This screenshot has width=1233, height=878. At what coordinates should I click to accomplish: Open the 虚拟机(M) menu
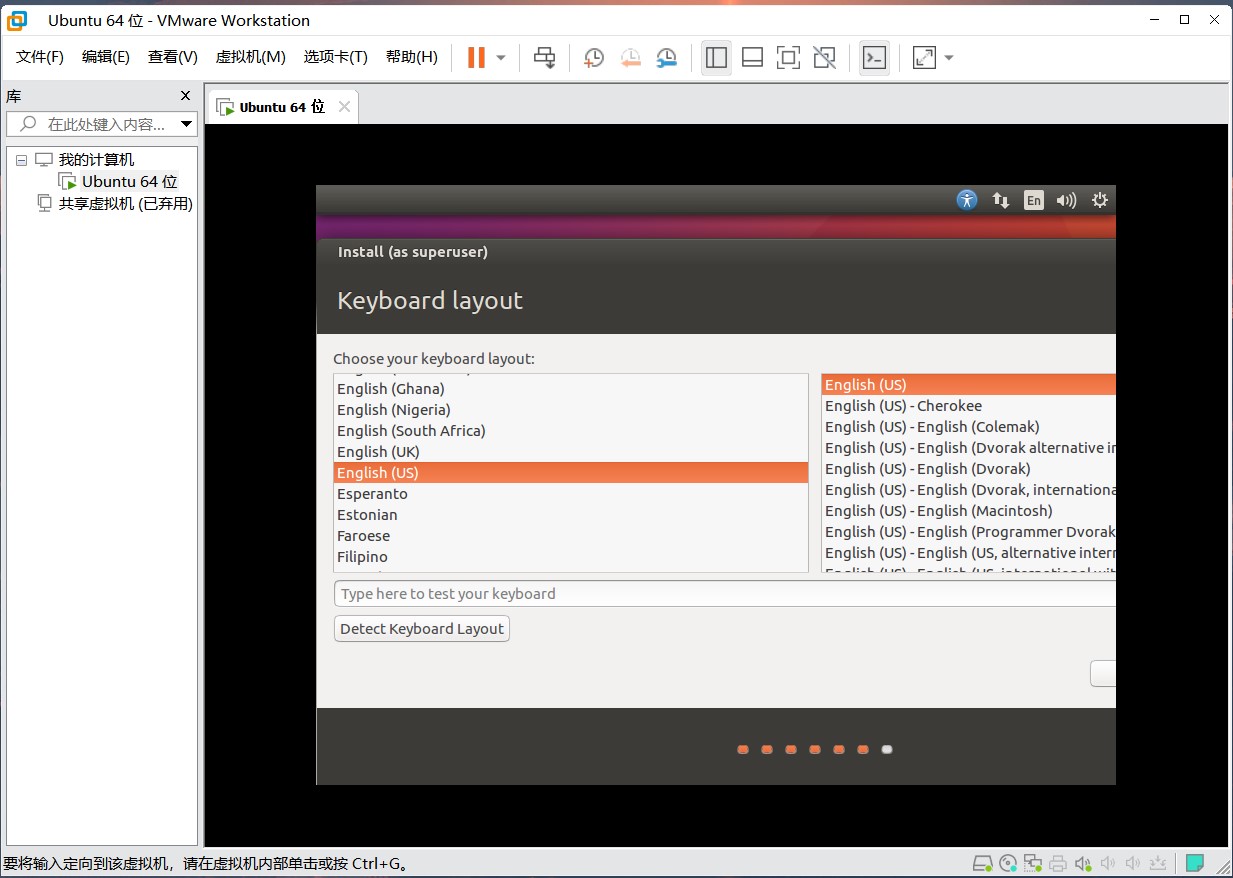pyautogui.click(x=250, y=57)
